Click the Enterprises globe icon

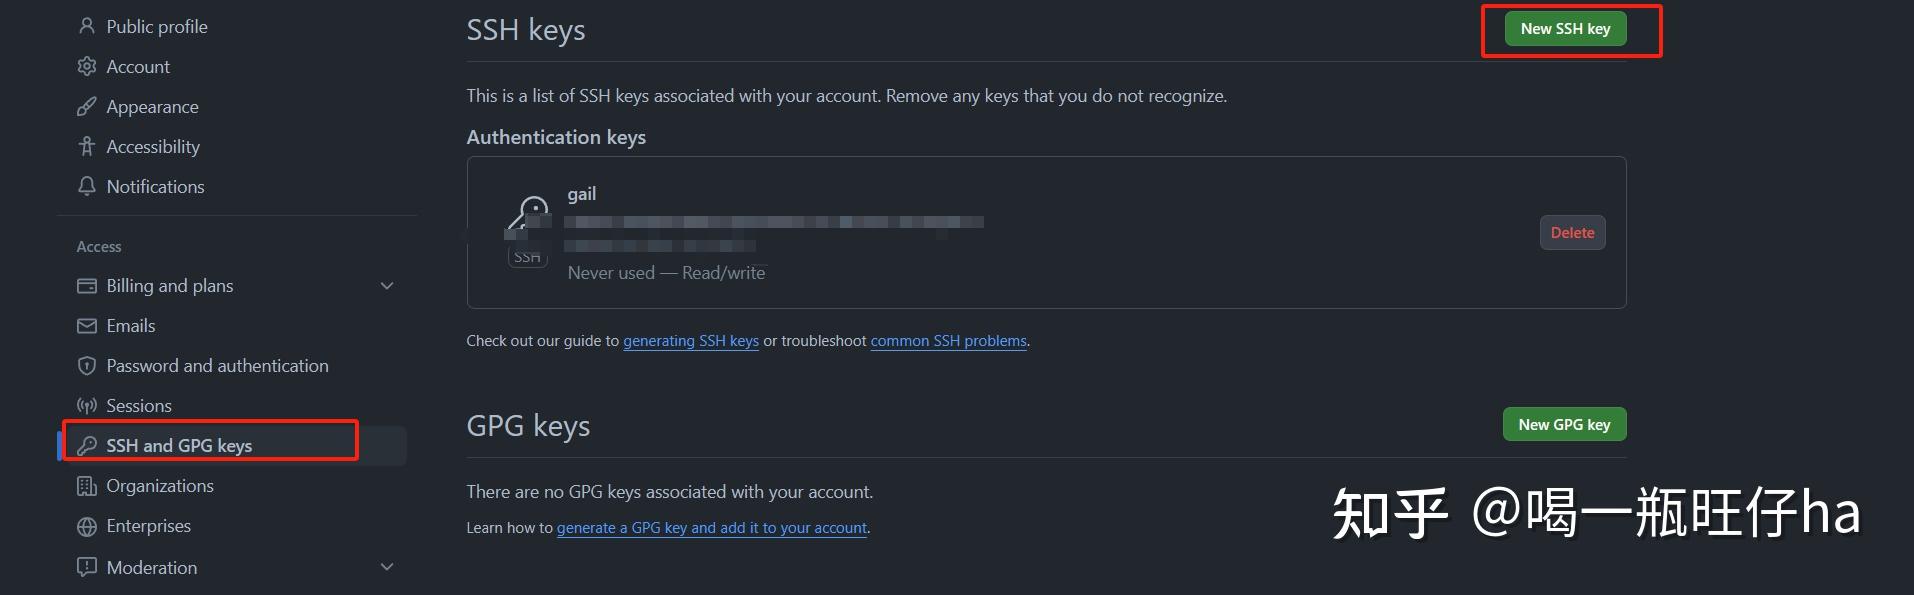click(x=87, y=526)
